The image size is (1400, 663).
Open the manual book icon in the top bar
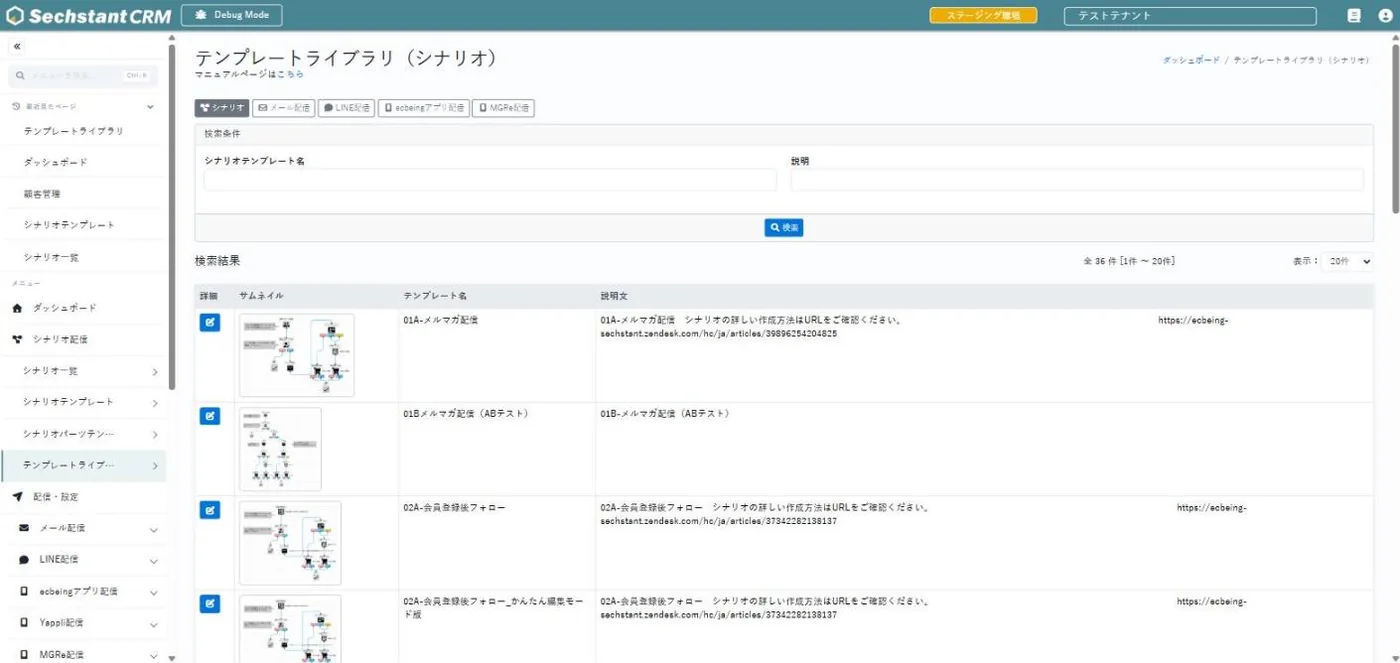click(1355, 16)
